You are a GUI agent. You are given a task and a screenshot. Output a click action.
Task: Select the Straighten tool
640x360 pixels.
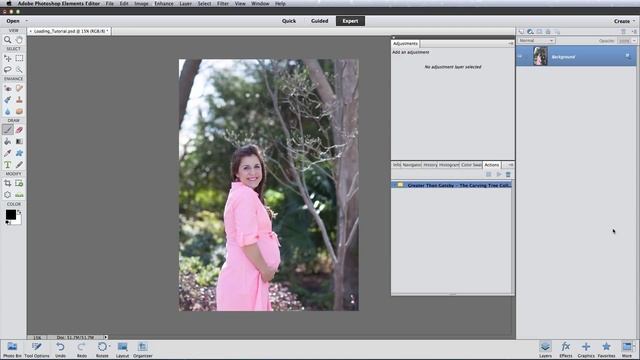pos(19,195)
